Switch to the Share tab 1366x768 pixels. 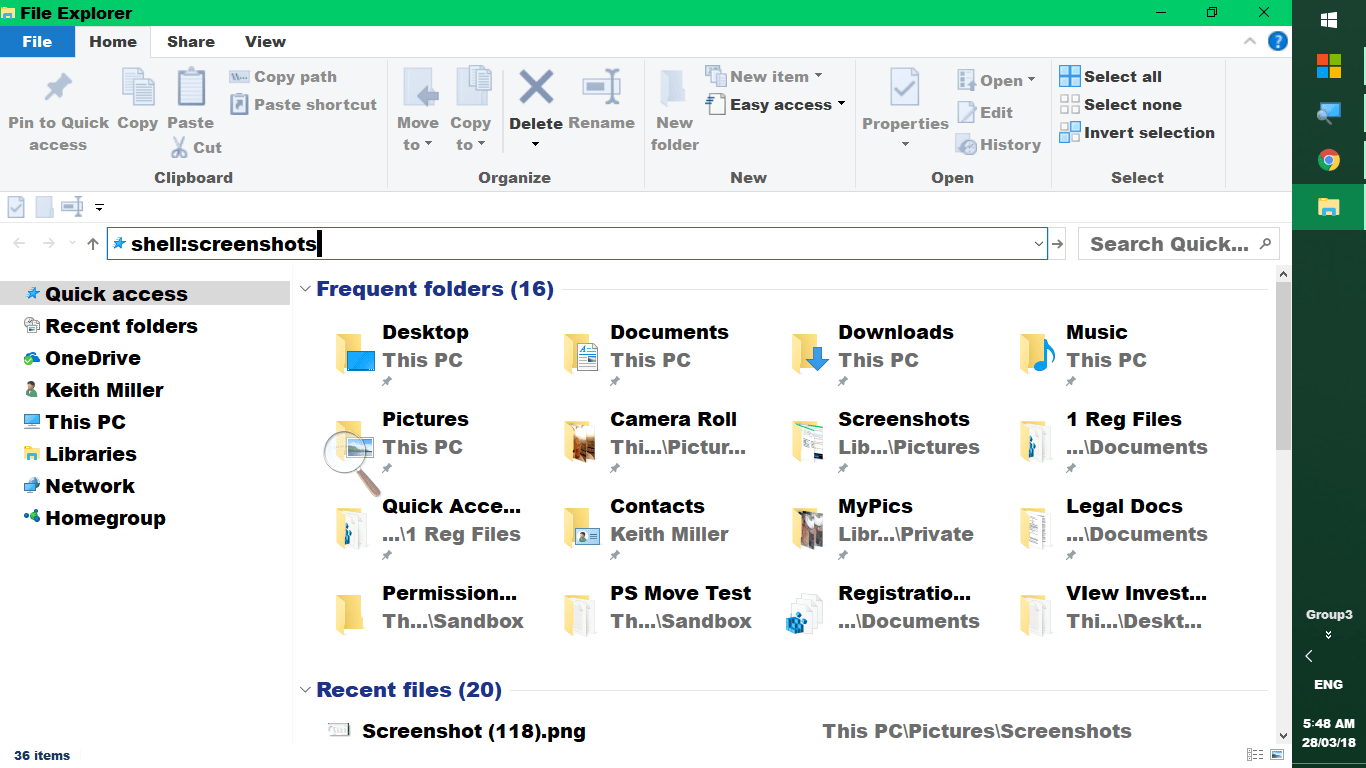coord(189,42)
